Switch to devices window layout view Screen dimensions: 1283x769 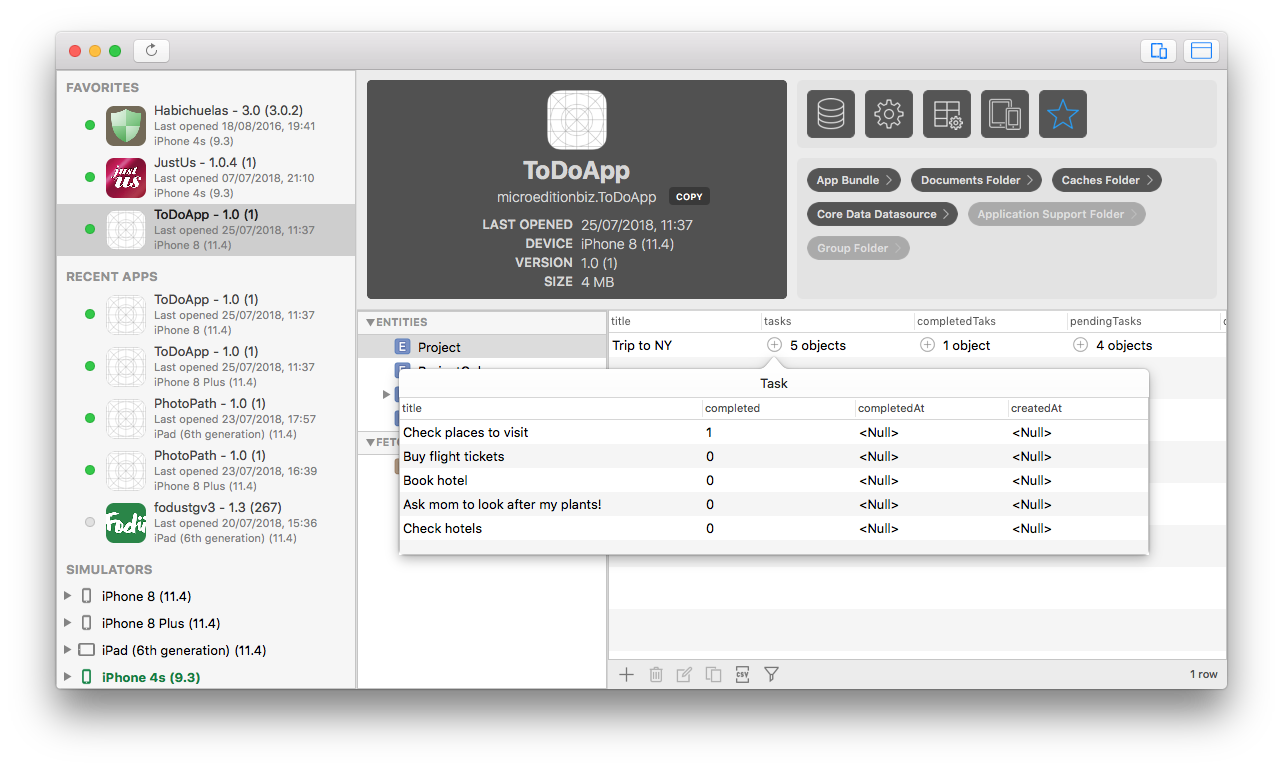tap(1159, 51)
